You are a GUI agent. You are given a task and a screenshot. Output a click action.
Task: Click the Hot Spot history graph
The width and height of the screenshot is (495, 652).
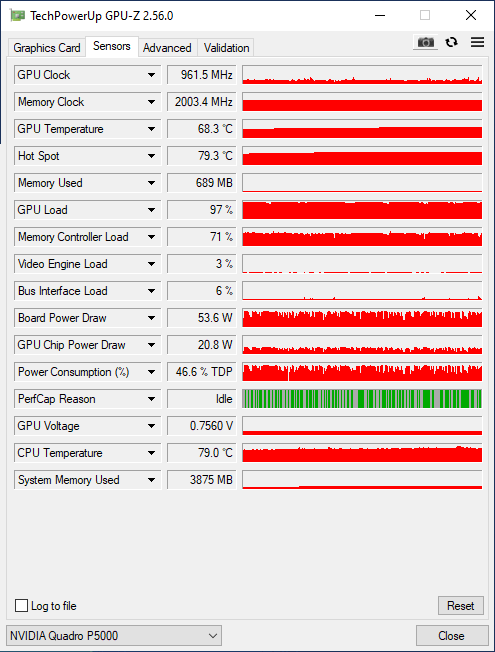pos(362,156)
